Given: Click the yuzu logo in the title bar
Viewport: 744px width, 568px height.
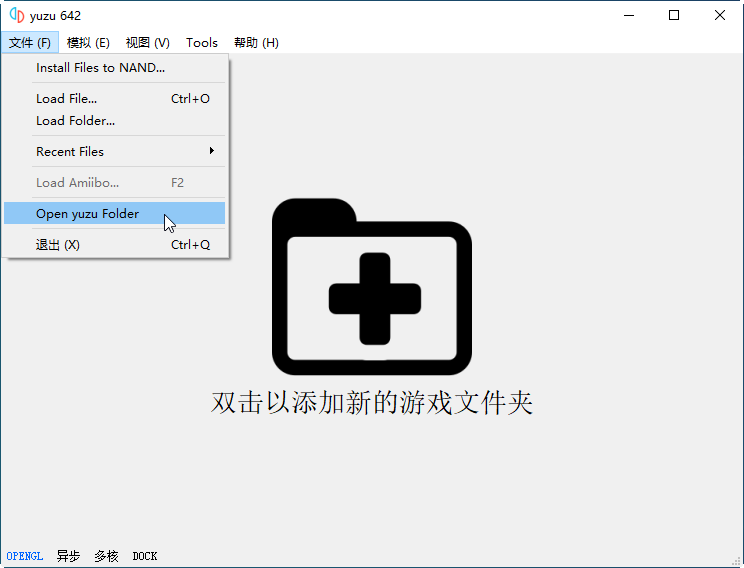Looking at the screenshot, I should (17, 15).
